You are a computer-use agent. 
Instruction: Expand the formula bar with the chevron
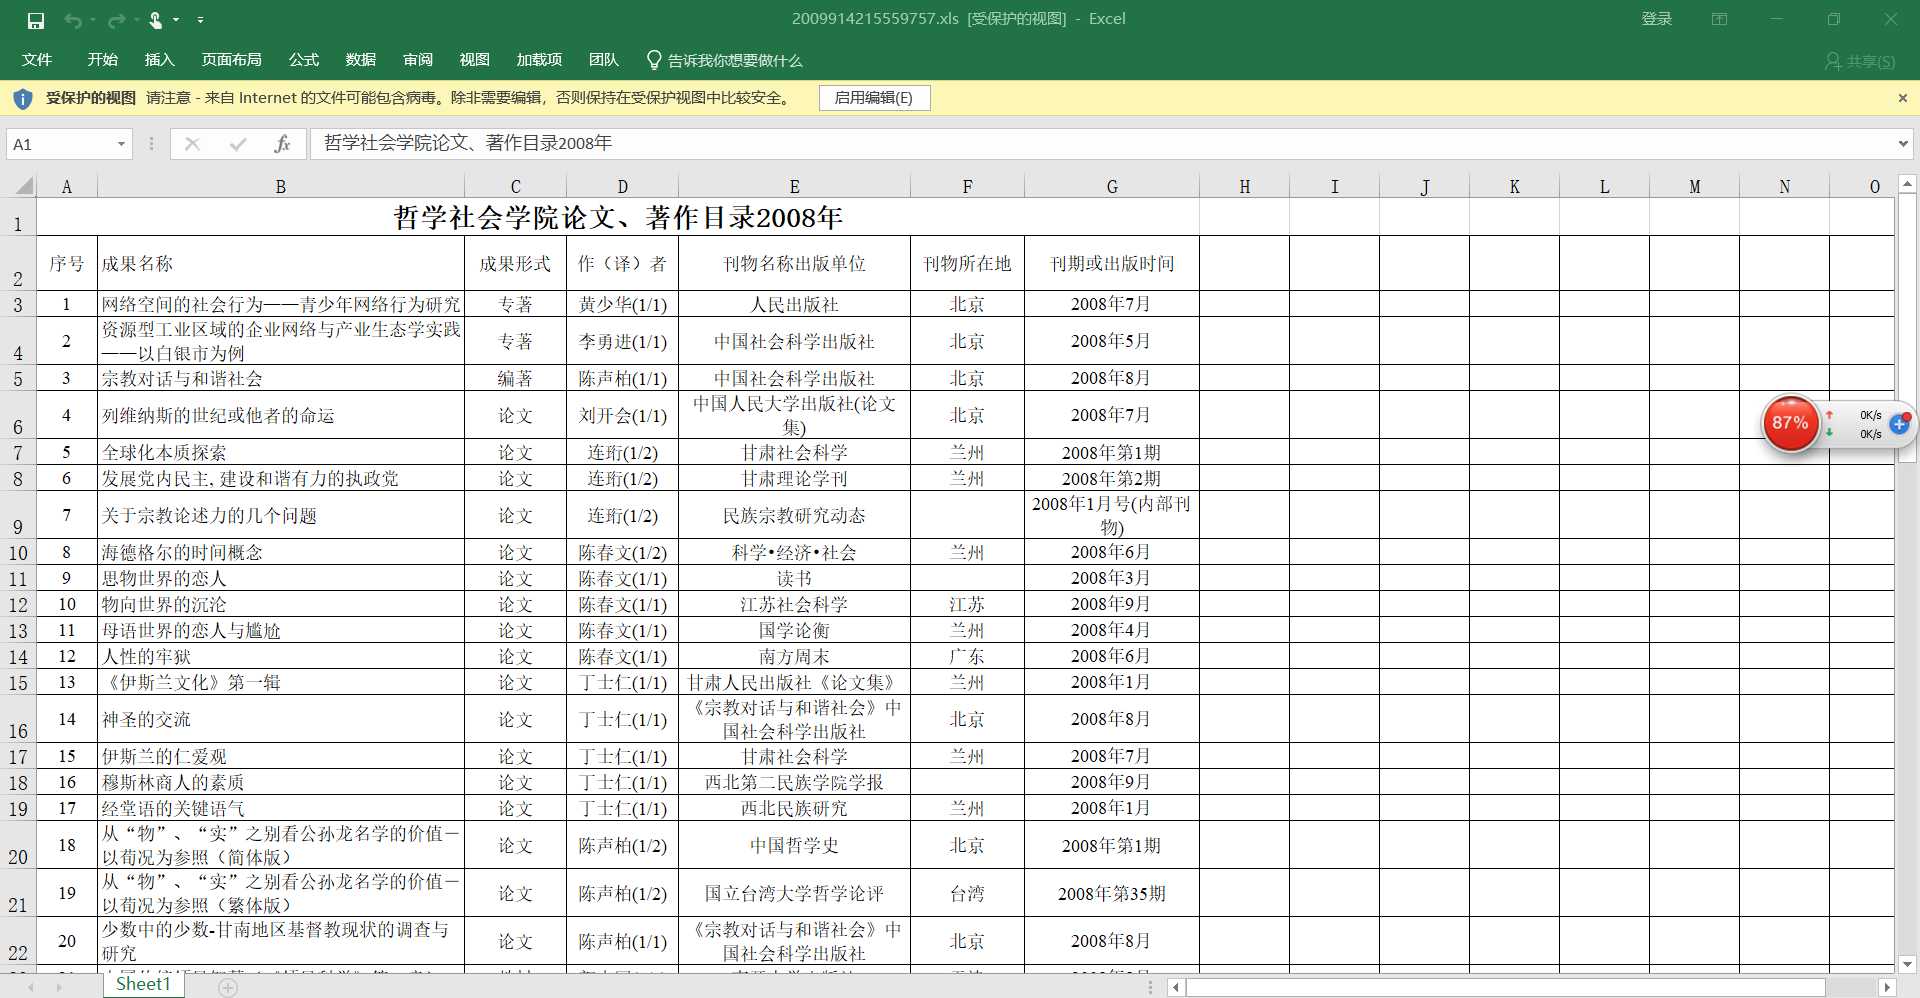tap(1902, 144)
